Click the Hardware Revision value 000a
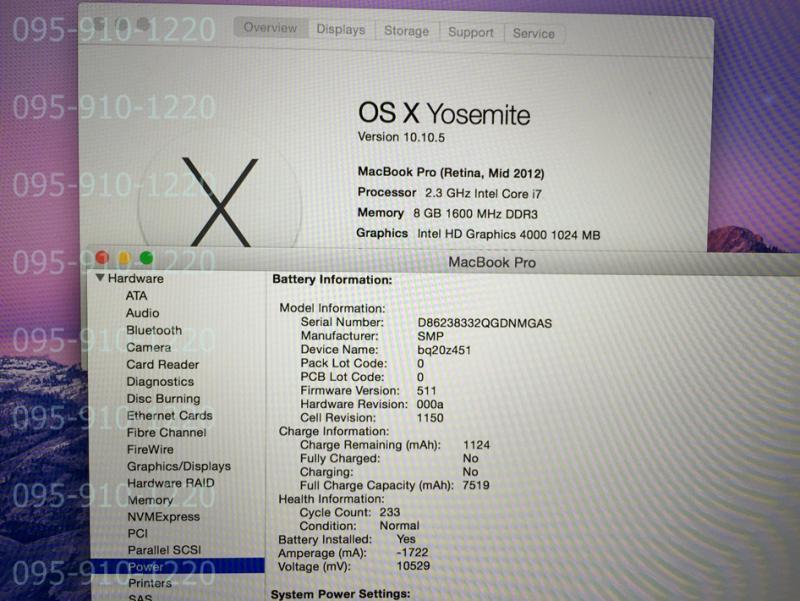 click(x=430, y=405)
